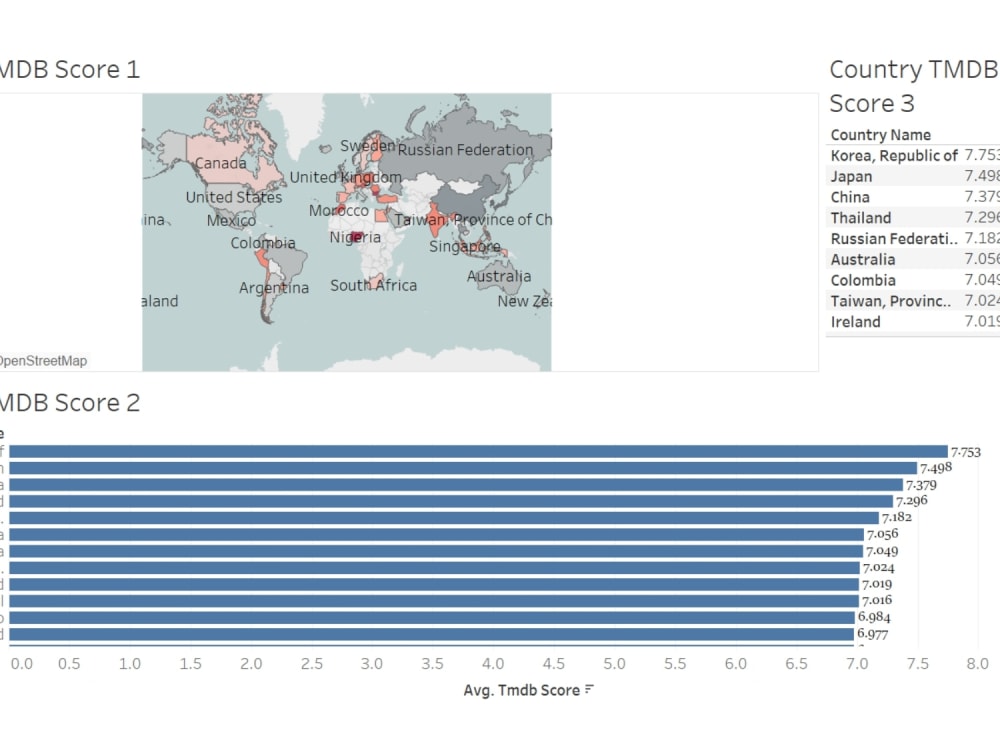Select Australia on the map view
This screenshot has height=750, width=1000.
(500, 276)
